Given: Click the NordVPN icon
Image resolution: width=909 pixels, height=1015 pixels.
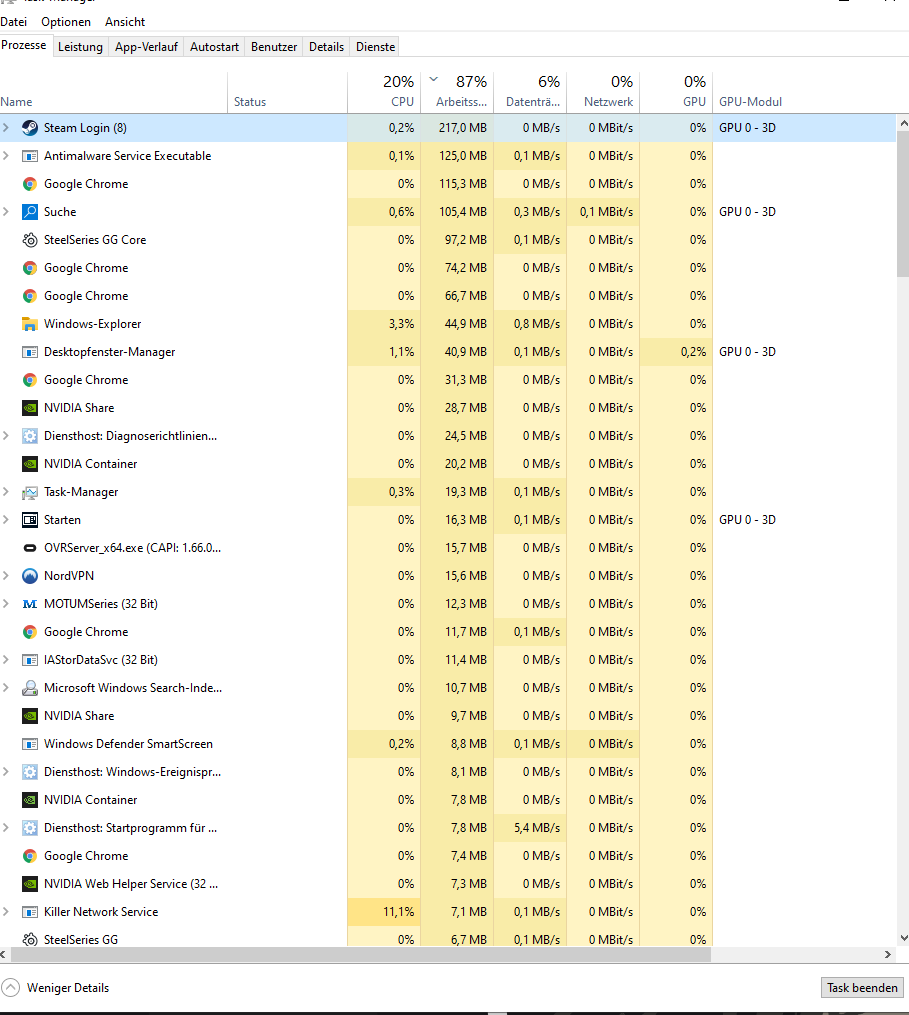Looking at the screenshot, I should click(30, 575).
